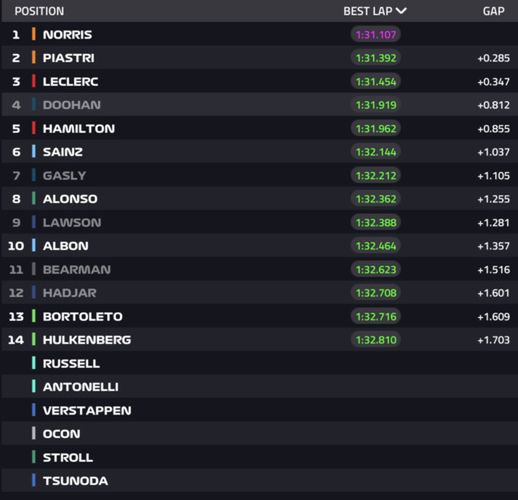Viewport: 518px width, 500px height.
Task: Select the Verstappen driver row
Action: click(260, 410)
